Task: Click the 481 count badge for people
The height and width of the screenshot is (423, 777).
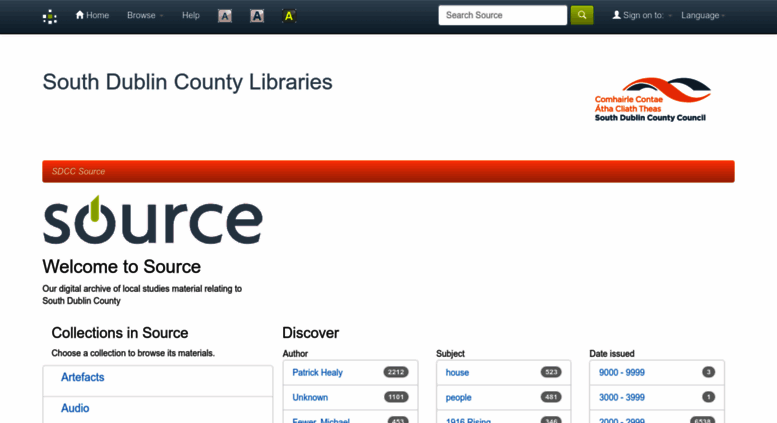Action: 551,397
